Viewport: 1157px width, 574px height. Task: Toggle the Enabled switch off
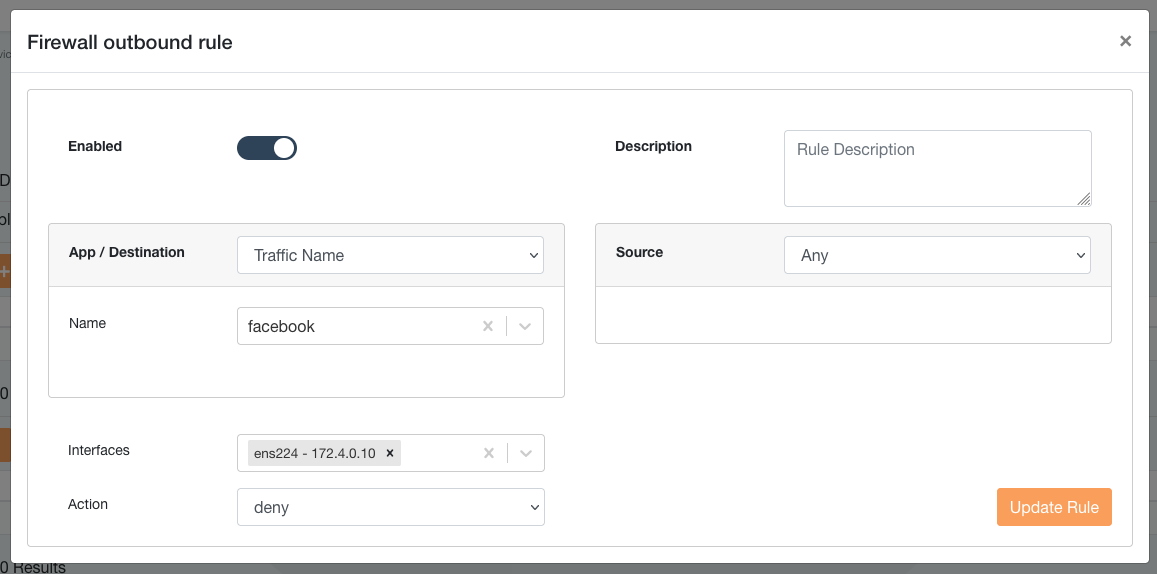tap(267, 148)
